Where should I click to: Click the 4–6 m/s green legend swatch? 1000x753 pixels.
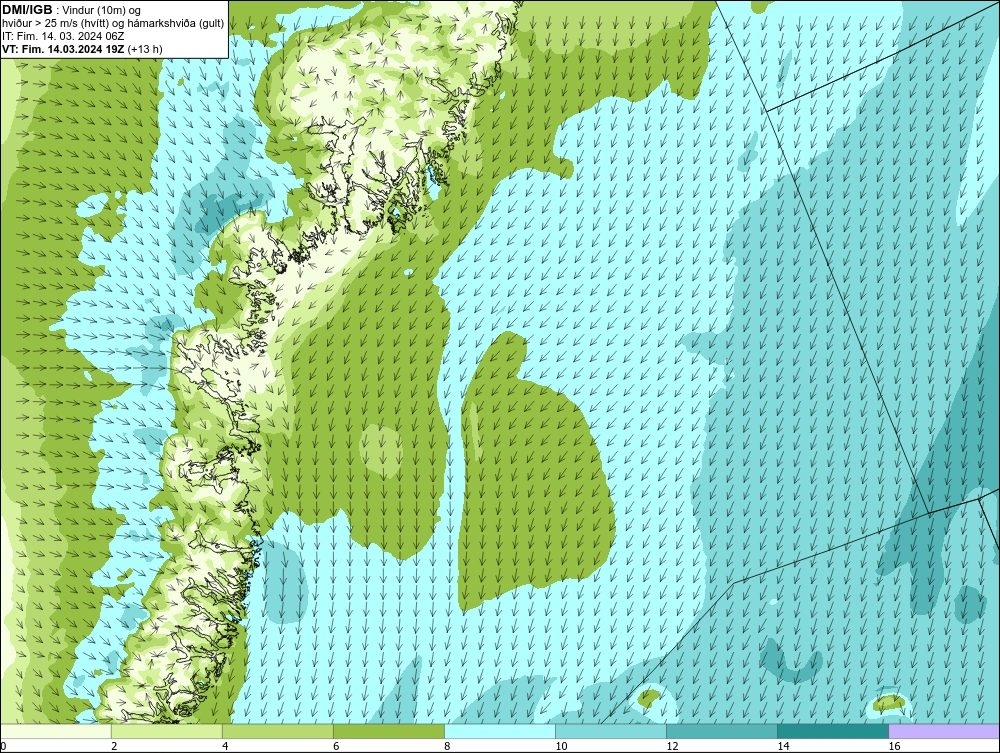(x=277, y=731)
